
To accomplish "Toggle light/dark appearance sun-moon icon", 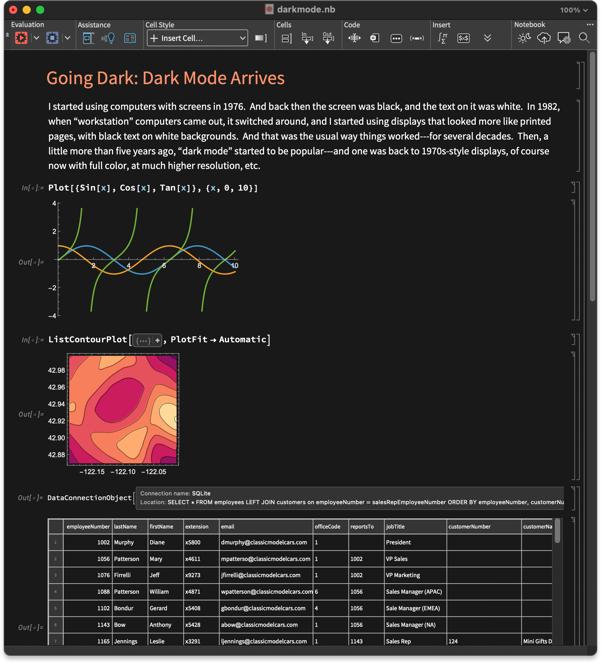I will click(524, 38).
